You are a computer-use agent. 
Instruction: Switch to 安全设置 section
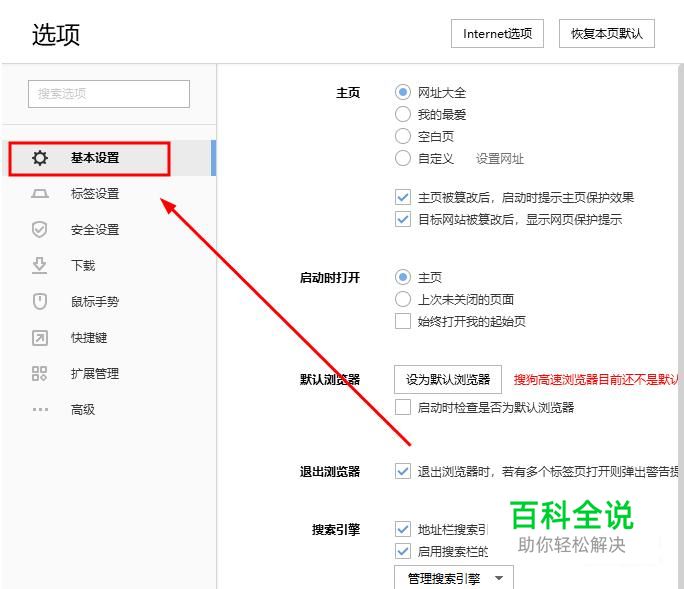[108, 229]
